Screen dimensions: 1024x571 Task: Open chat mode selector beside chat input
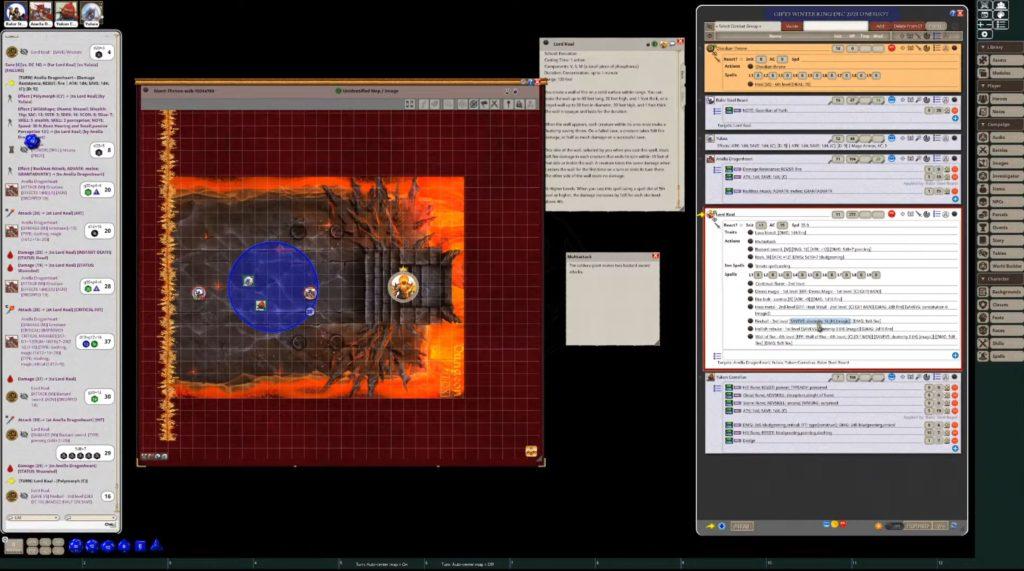pos(32,517)
